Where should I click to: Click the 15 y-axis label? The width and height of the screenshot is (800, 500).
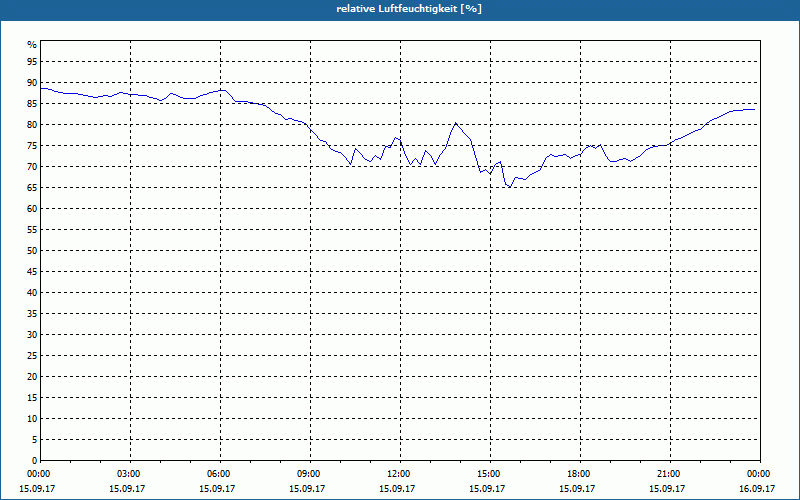click(32, 398)
